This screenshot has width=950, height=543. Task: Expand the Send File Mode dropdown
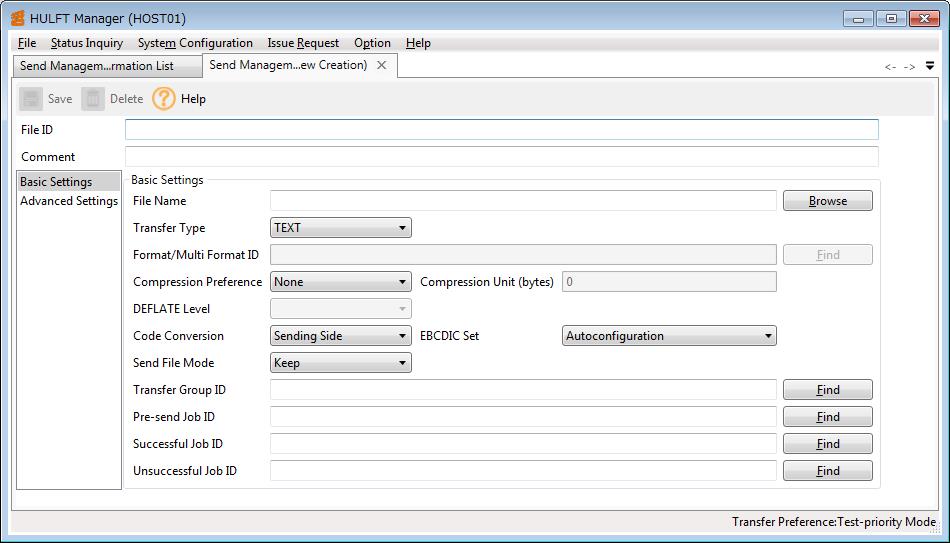point(340,363)
